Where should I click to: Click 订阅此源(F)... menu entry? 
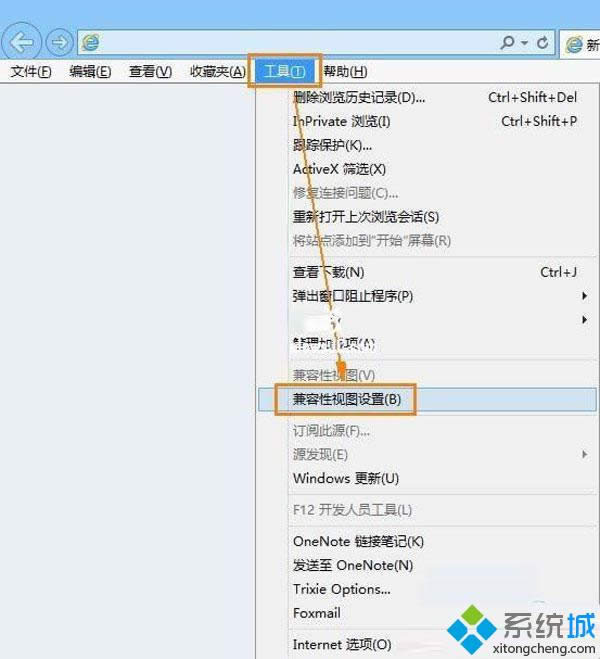coord(427,431)
